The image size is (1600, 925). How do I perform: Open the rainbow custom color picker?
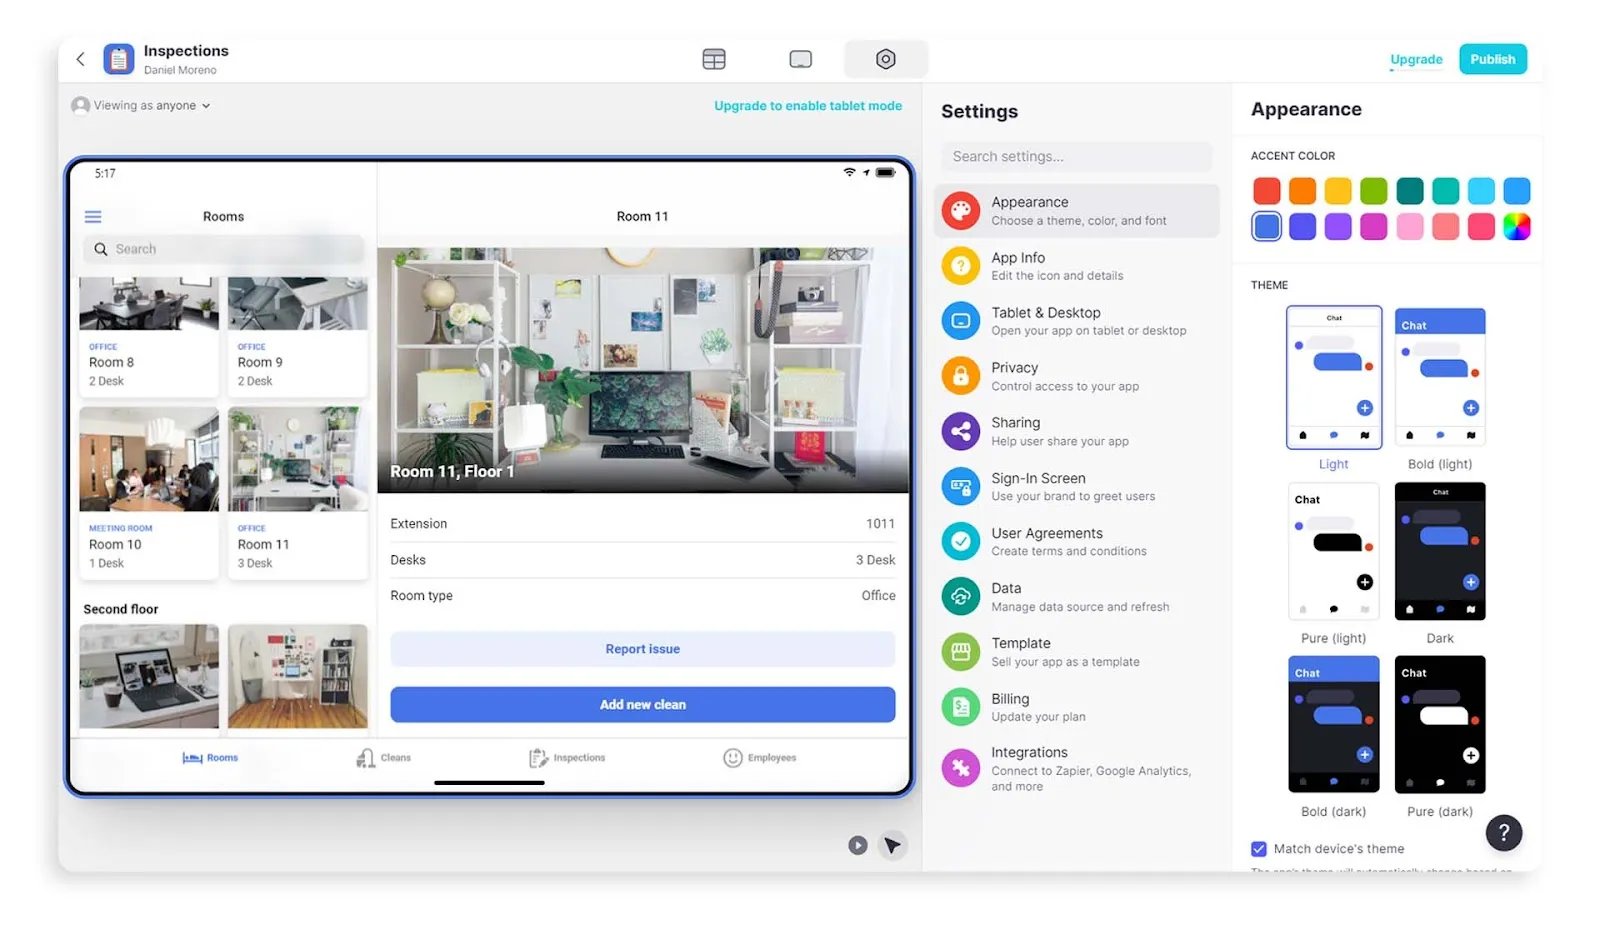click(x=1517, y=227)
